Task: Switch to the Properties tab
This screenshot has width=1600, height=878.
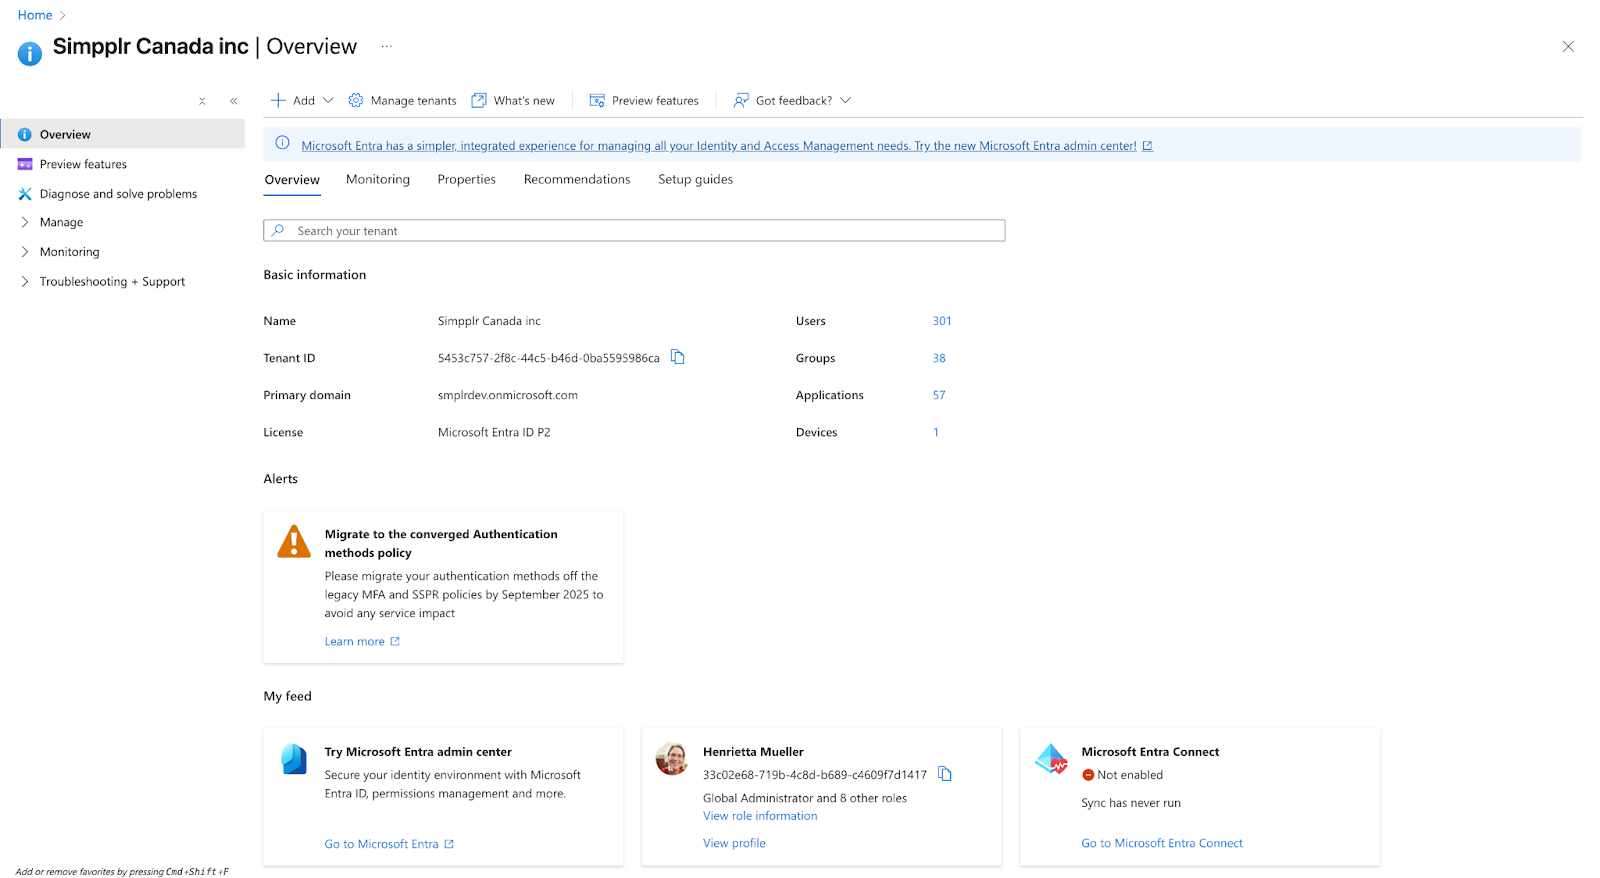Action: (466, 180)
